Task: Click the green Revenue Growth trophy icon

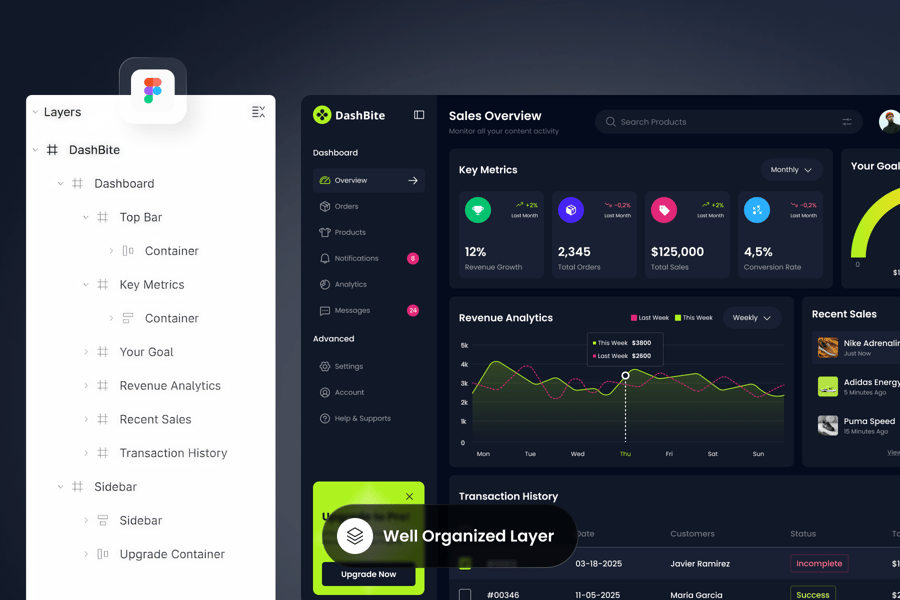Action: [x=478, y=210]
